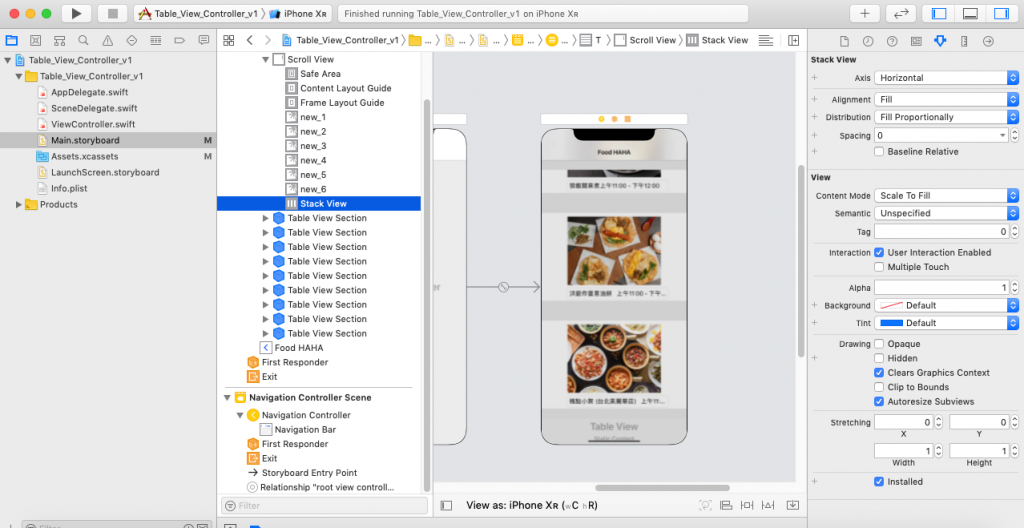Enable the Clip to Bounds checkbox
1024x528 pixels.
pos(879,387)
